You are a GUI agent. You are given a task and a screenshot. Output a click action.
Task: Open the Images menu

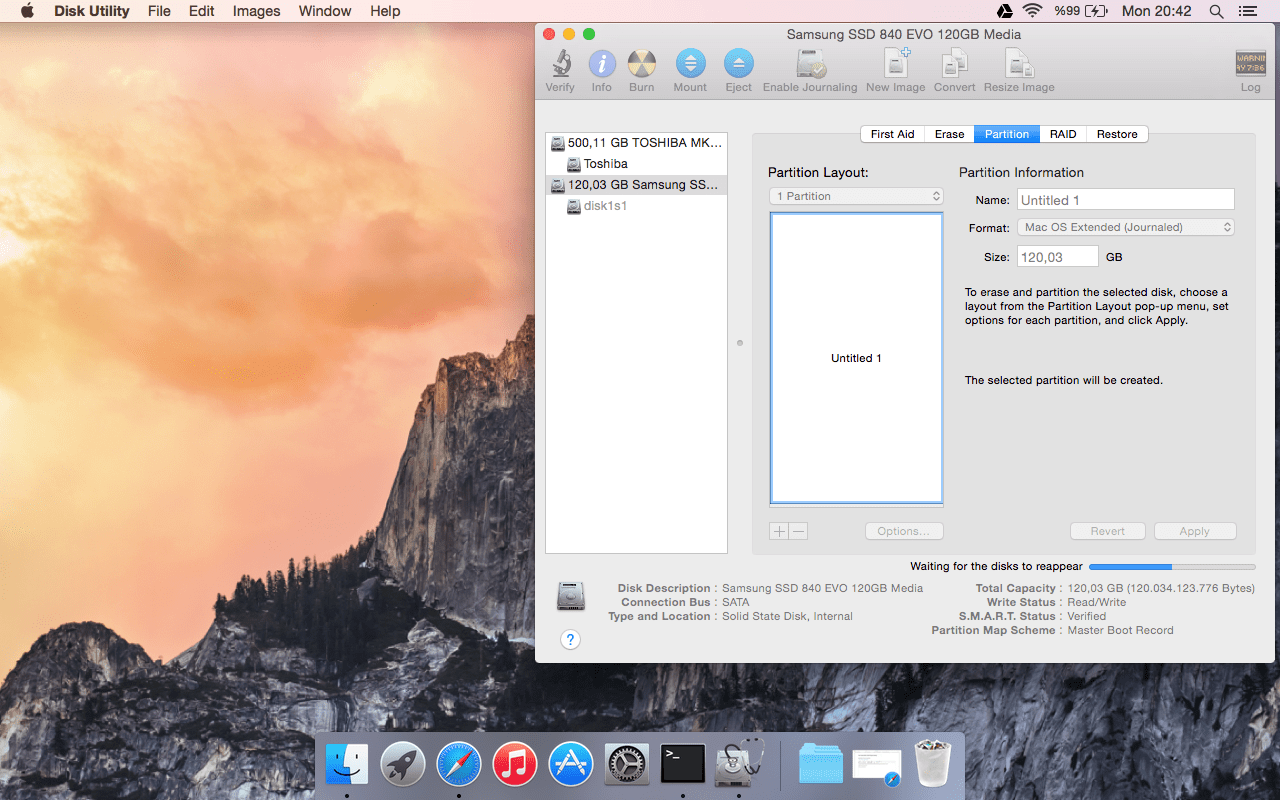(256, 11)
